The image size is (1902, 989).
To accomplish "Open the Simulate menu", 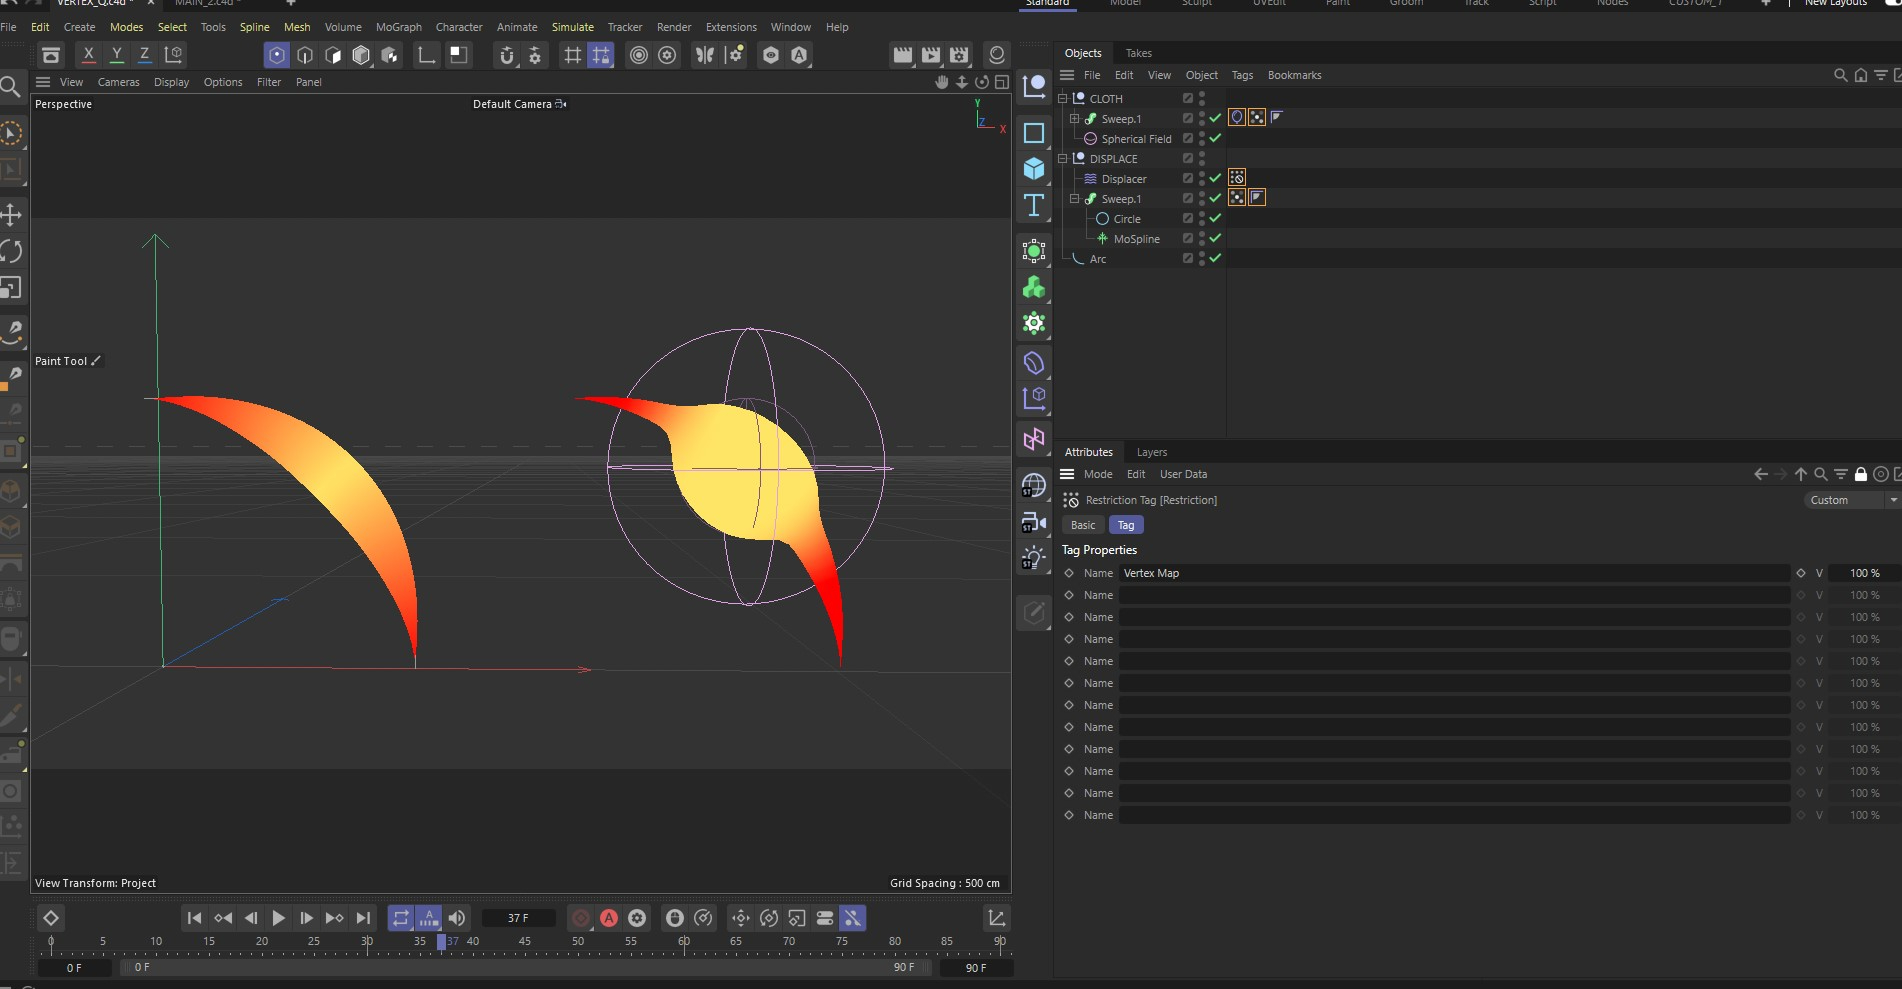I will point(572,27).
